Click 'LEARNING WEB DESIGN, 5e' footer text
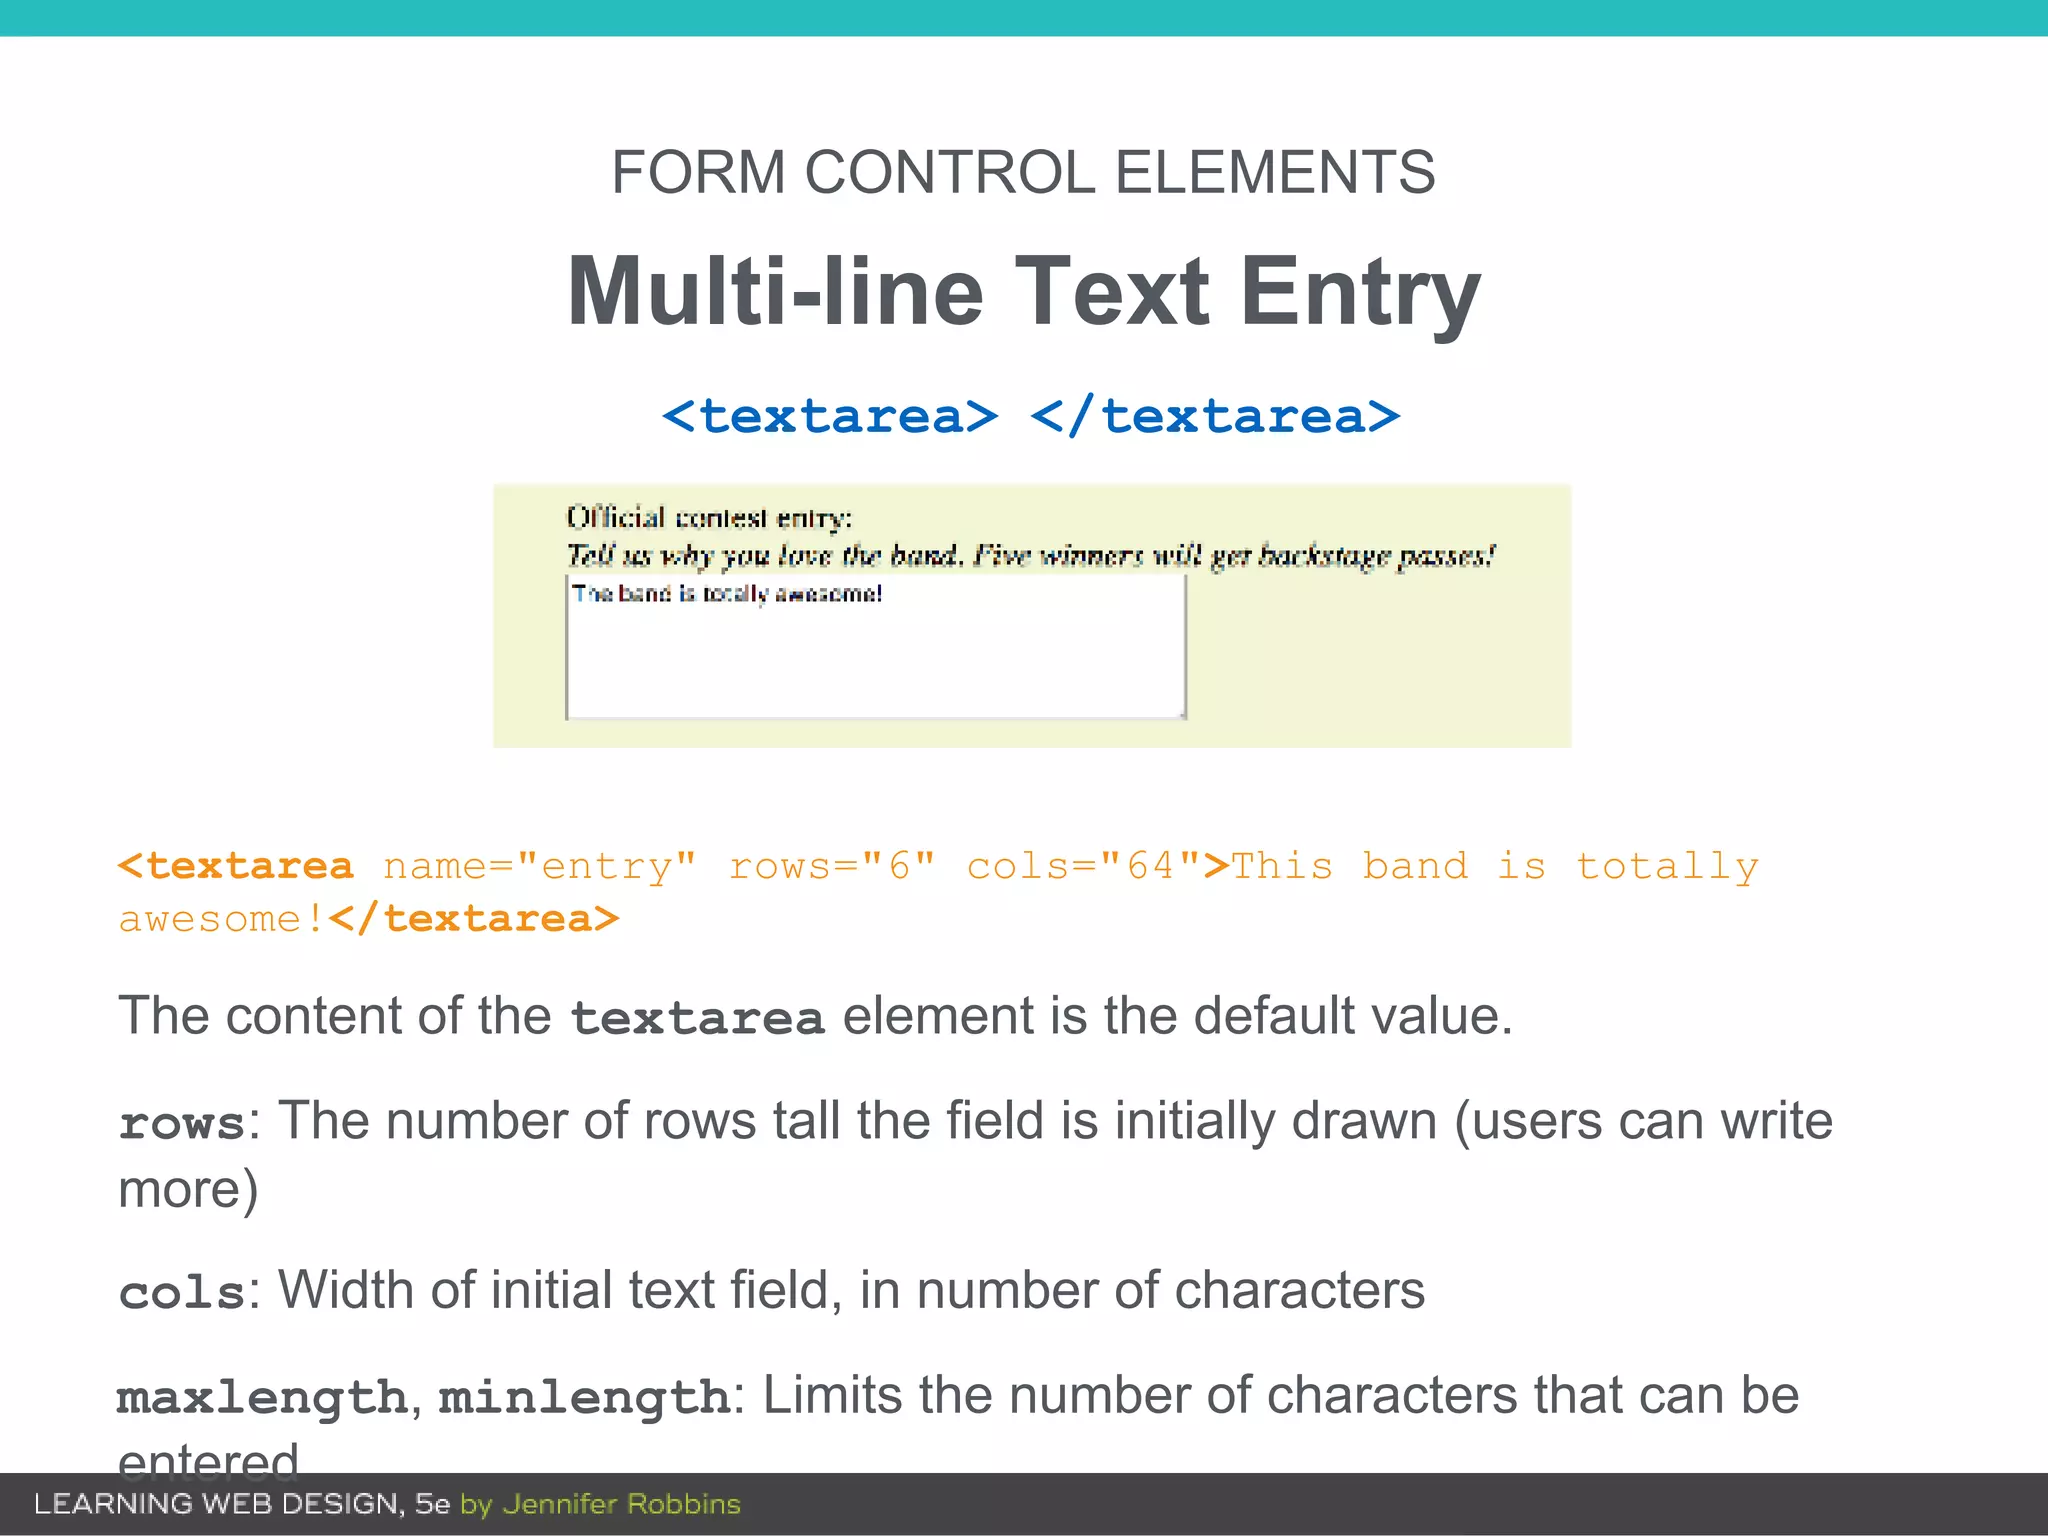The width and height of the screenshot is (2048, 1536). pyautogui.click(x=242, y=1504)
